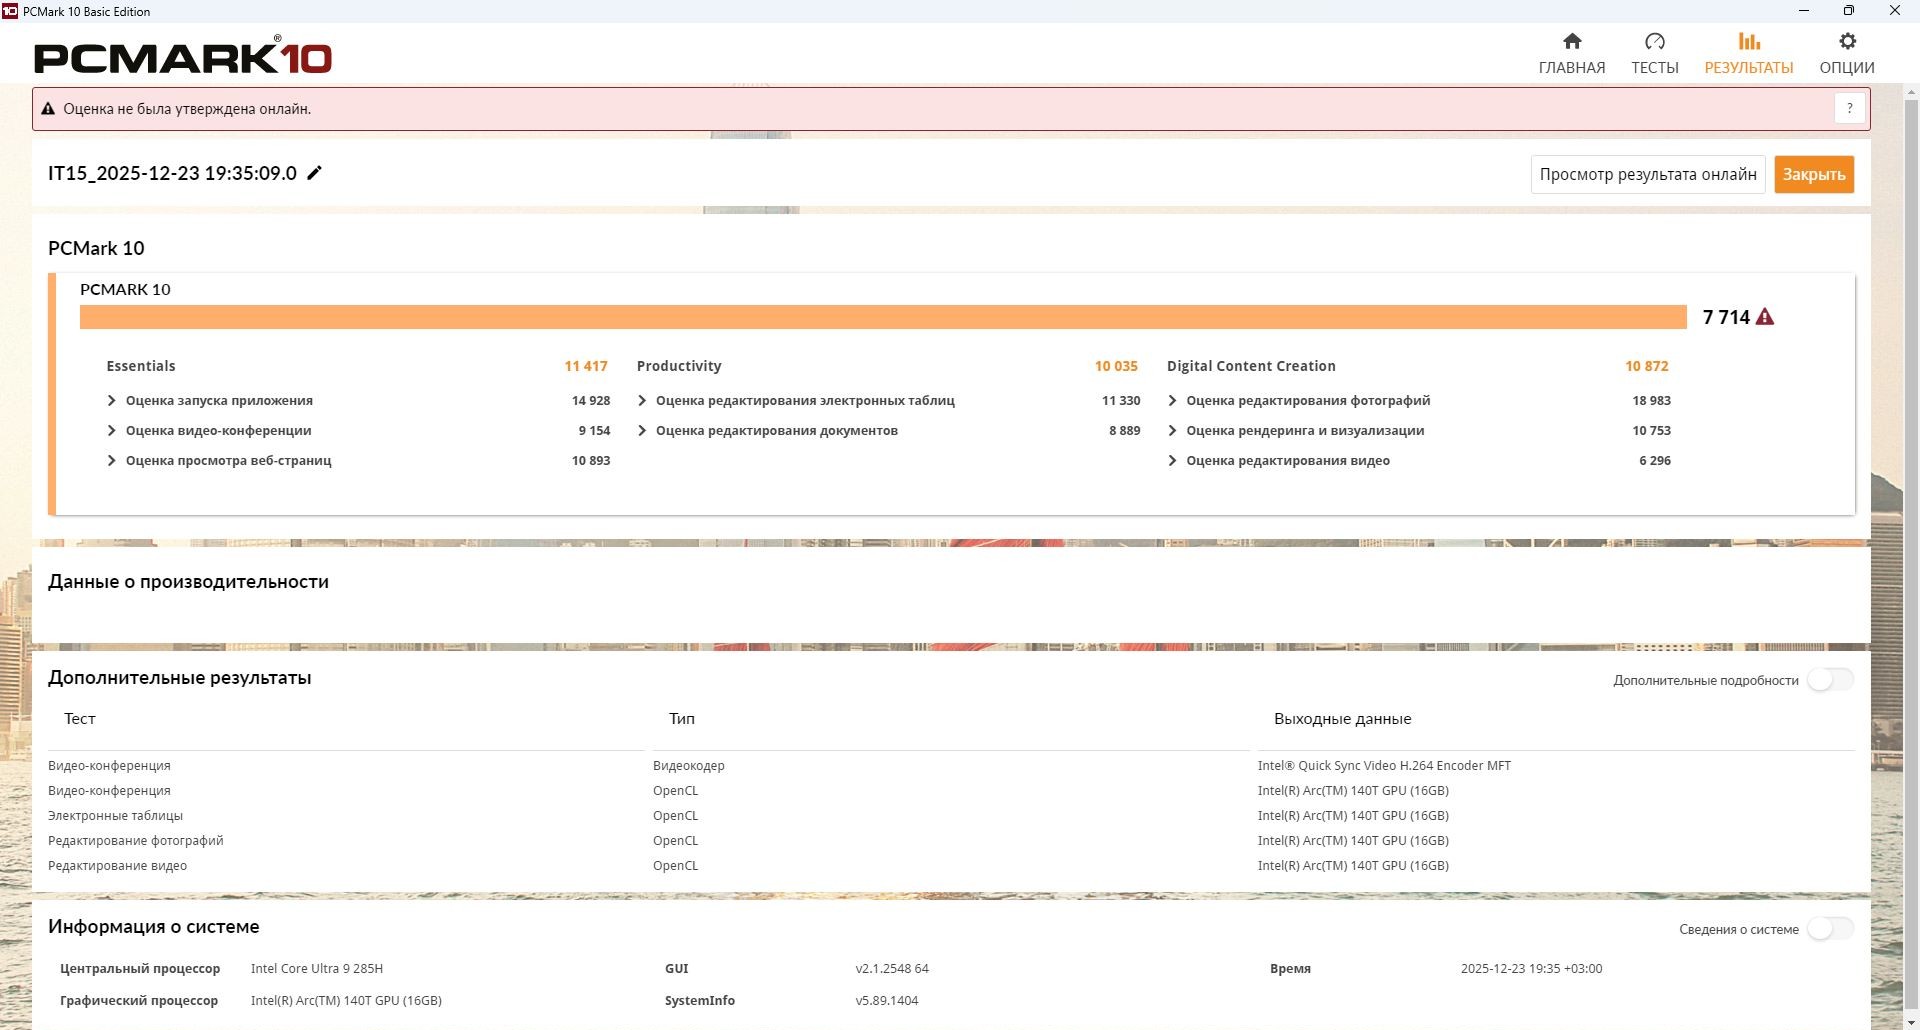1920x1030 pixels.
Task: Click the question mark help icon
Action: (x=1850, y=108)
